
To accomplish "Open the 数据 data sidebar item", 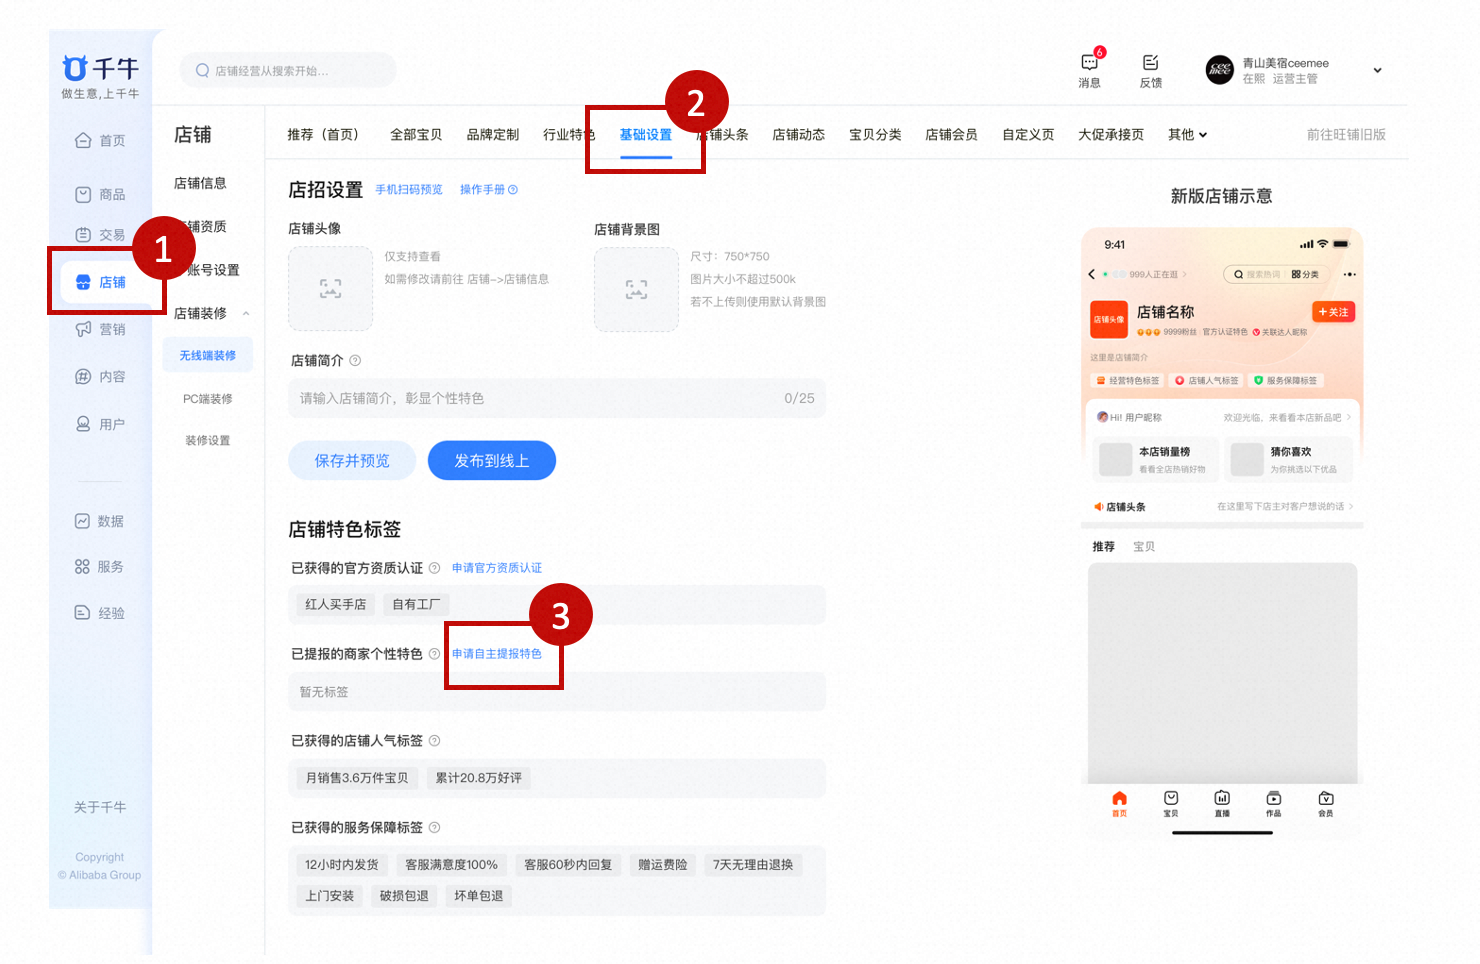I will 99,521.
